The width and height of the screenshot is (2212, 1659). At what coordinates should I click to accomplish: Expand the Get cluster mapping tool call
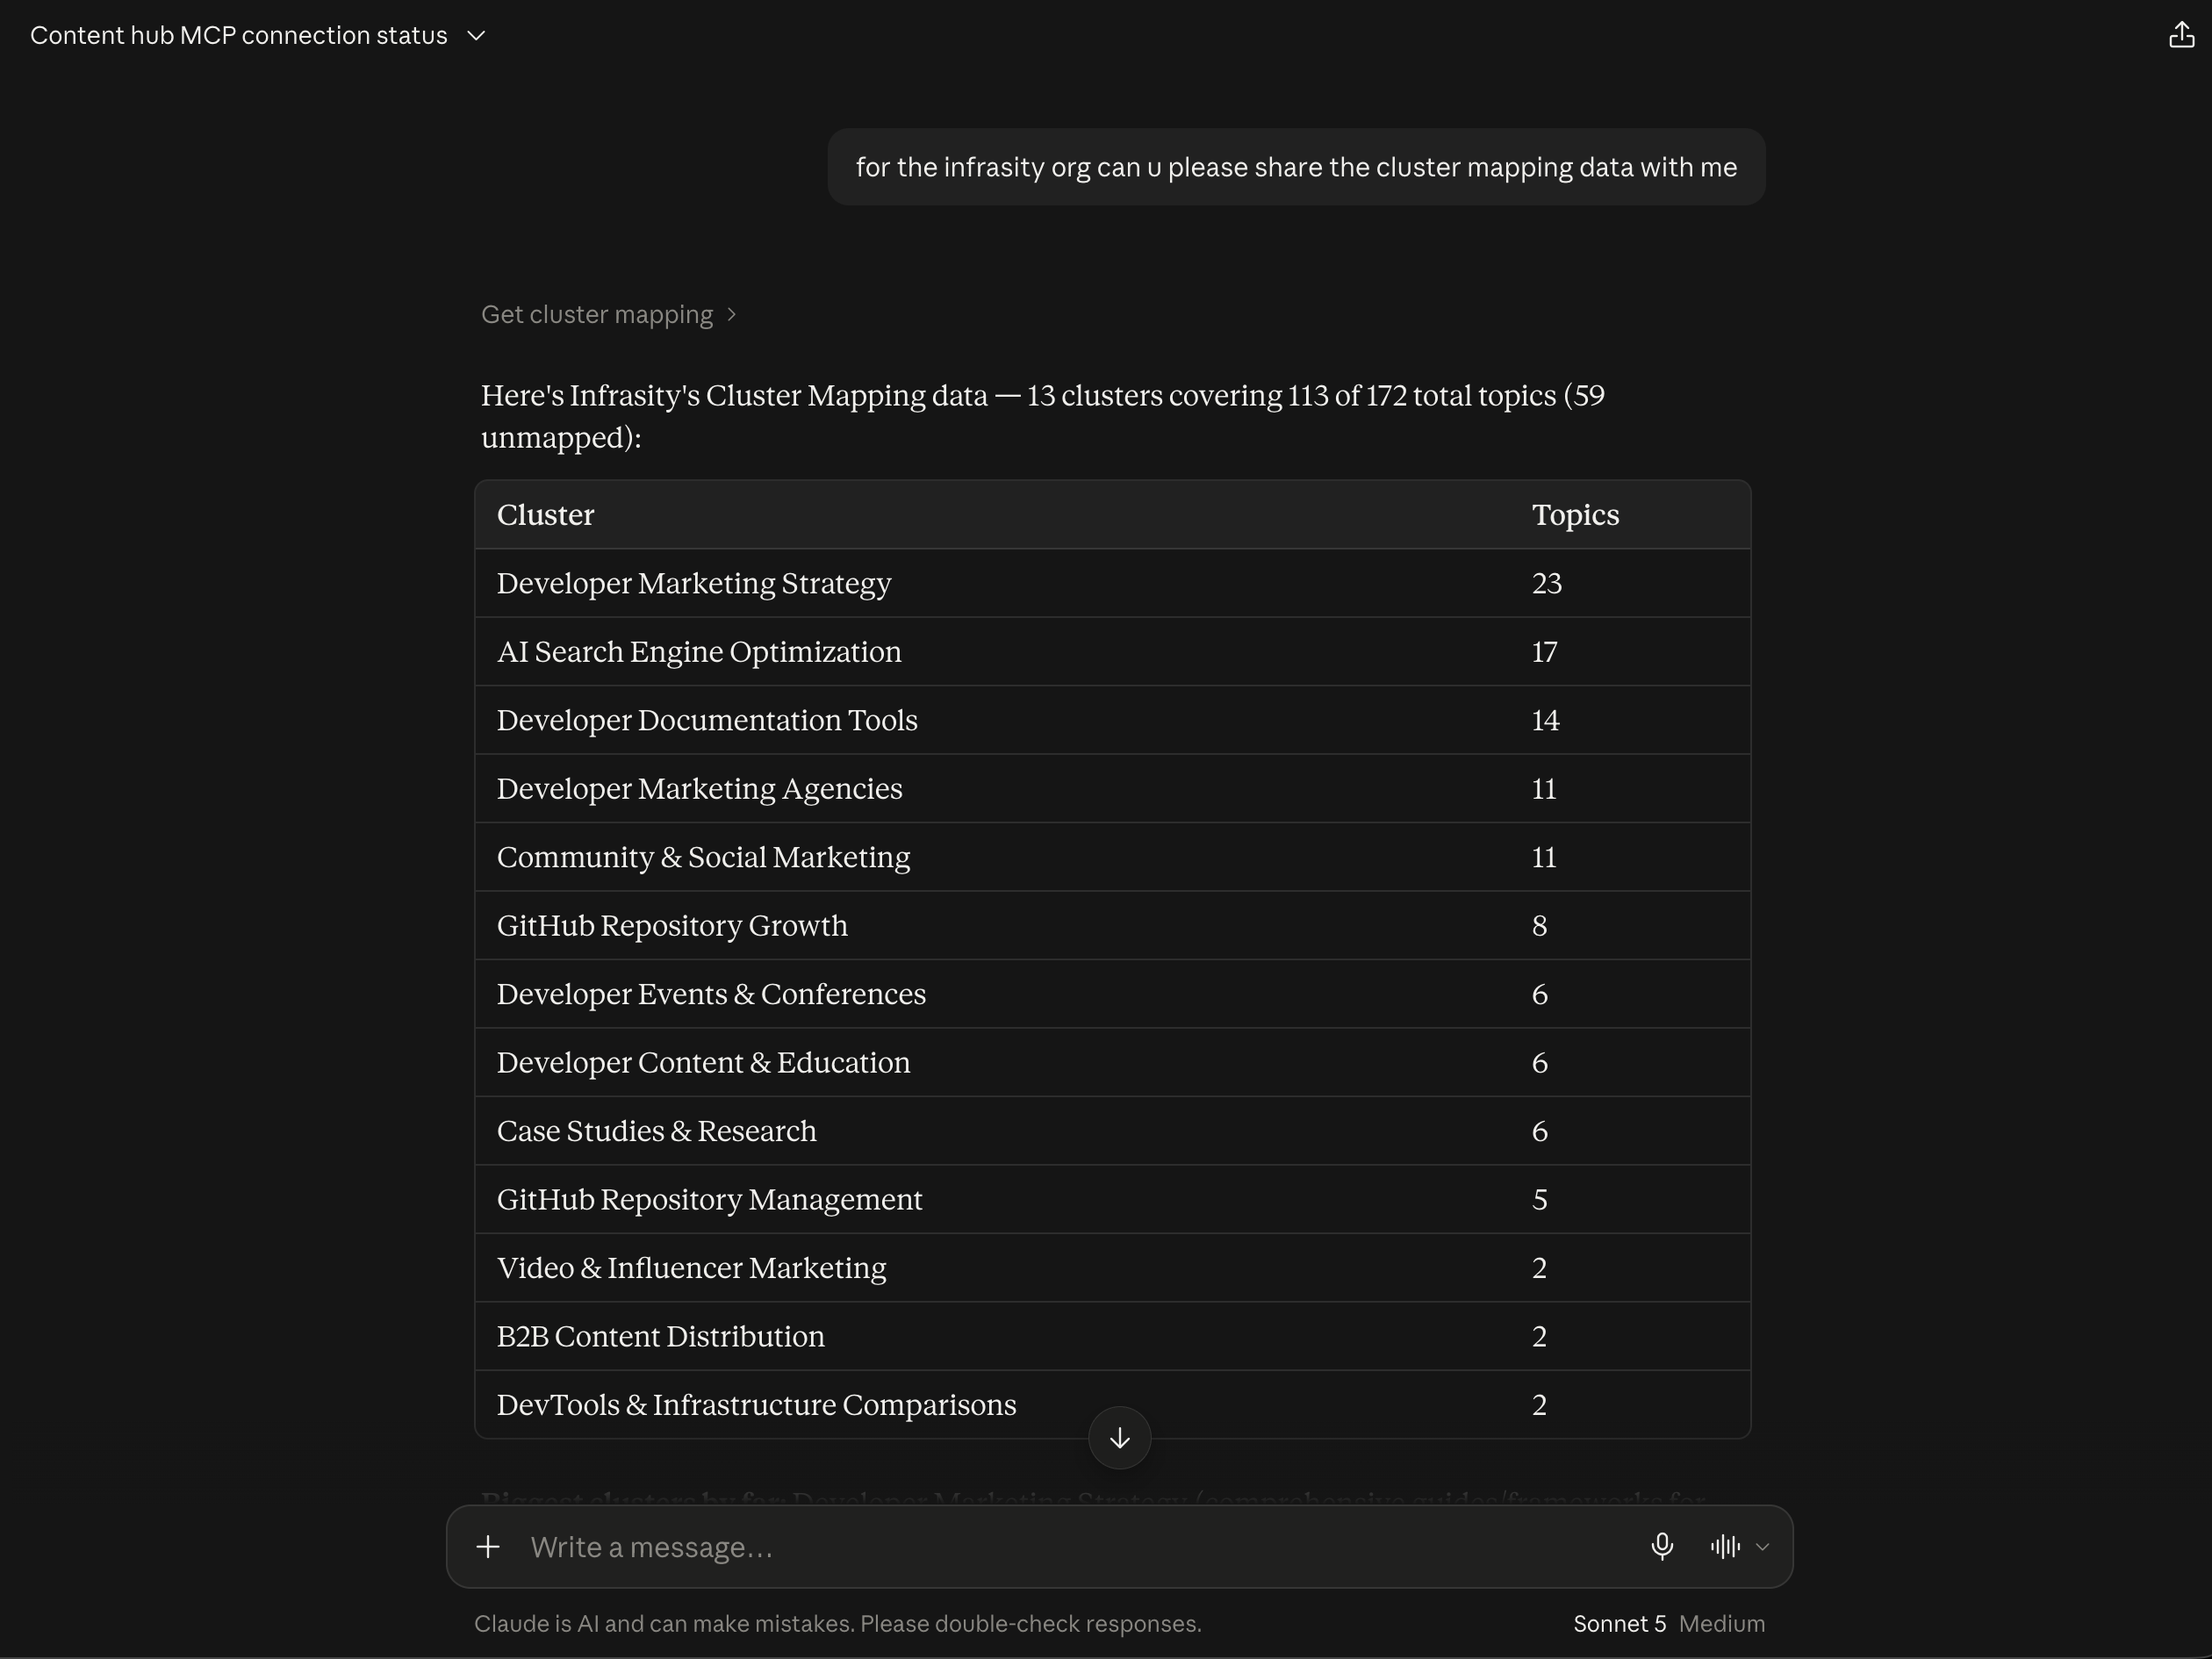coord(608,314)
